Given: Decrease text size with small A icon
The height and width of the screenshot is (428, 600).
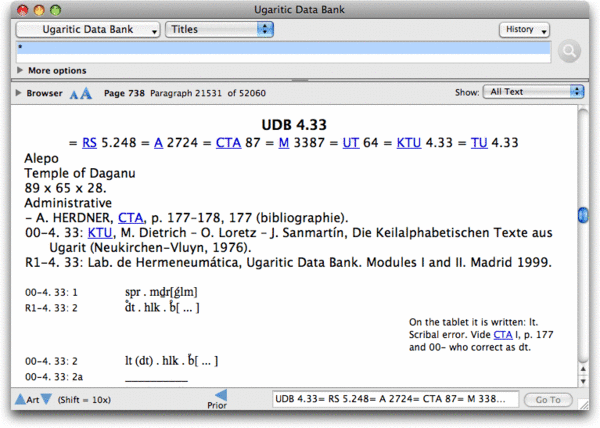Looking at the screenshot, I should tap(74, 94).
